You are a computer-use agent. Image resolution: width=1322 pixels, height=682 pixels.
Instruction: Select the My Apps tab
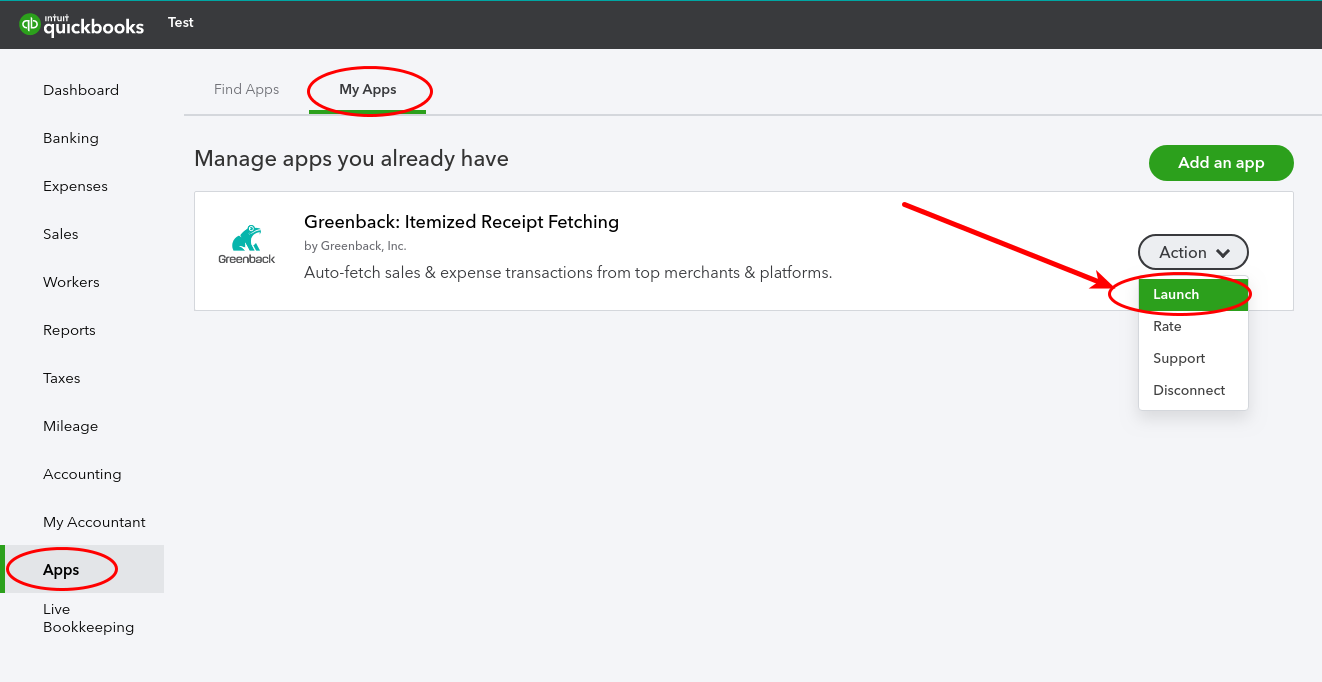tap(369, 89)
